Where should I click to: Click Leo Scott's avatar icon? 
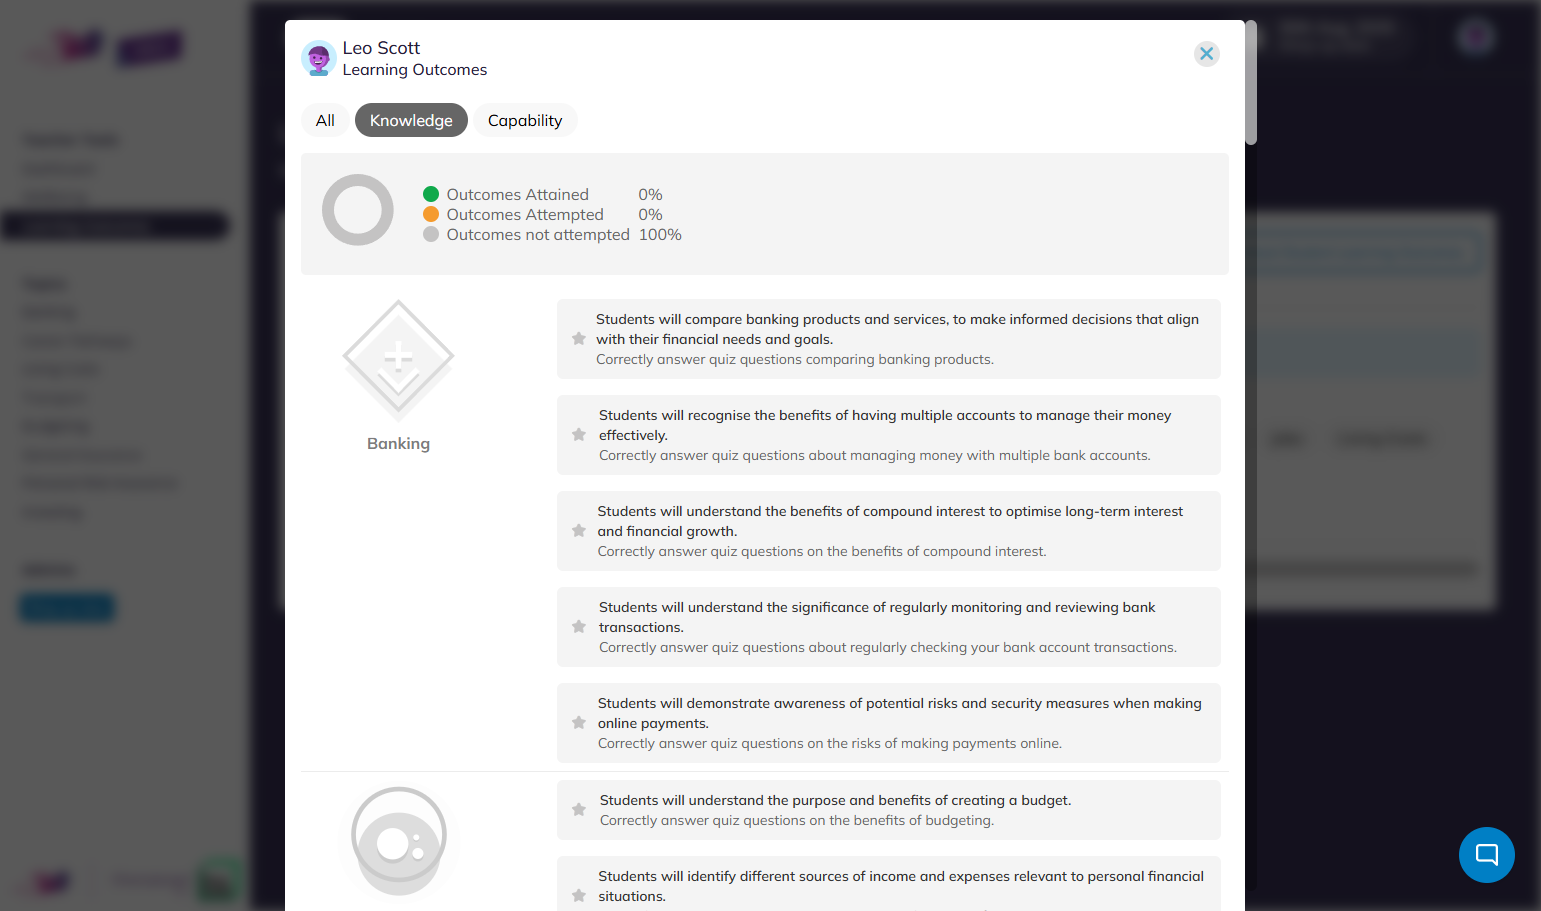tap(319, 58)
